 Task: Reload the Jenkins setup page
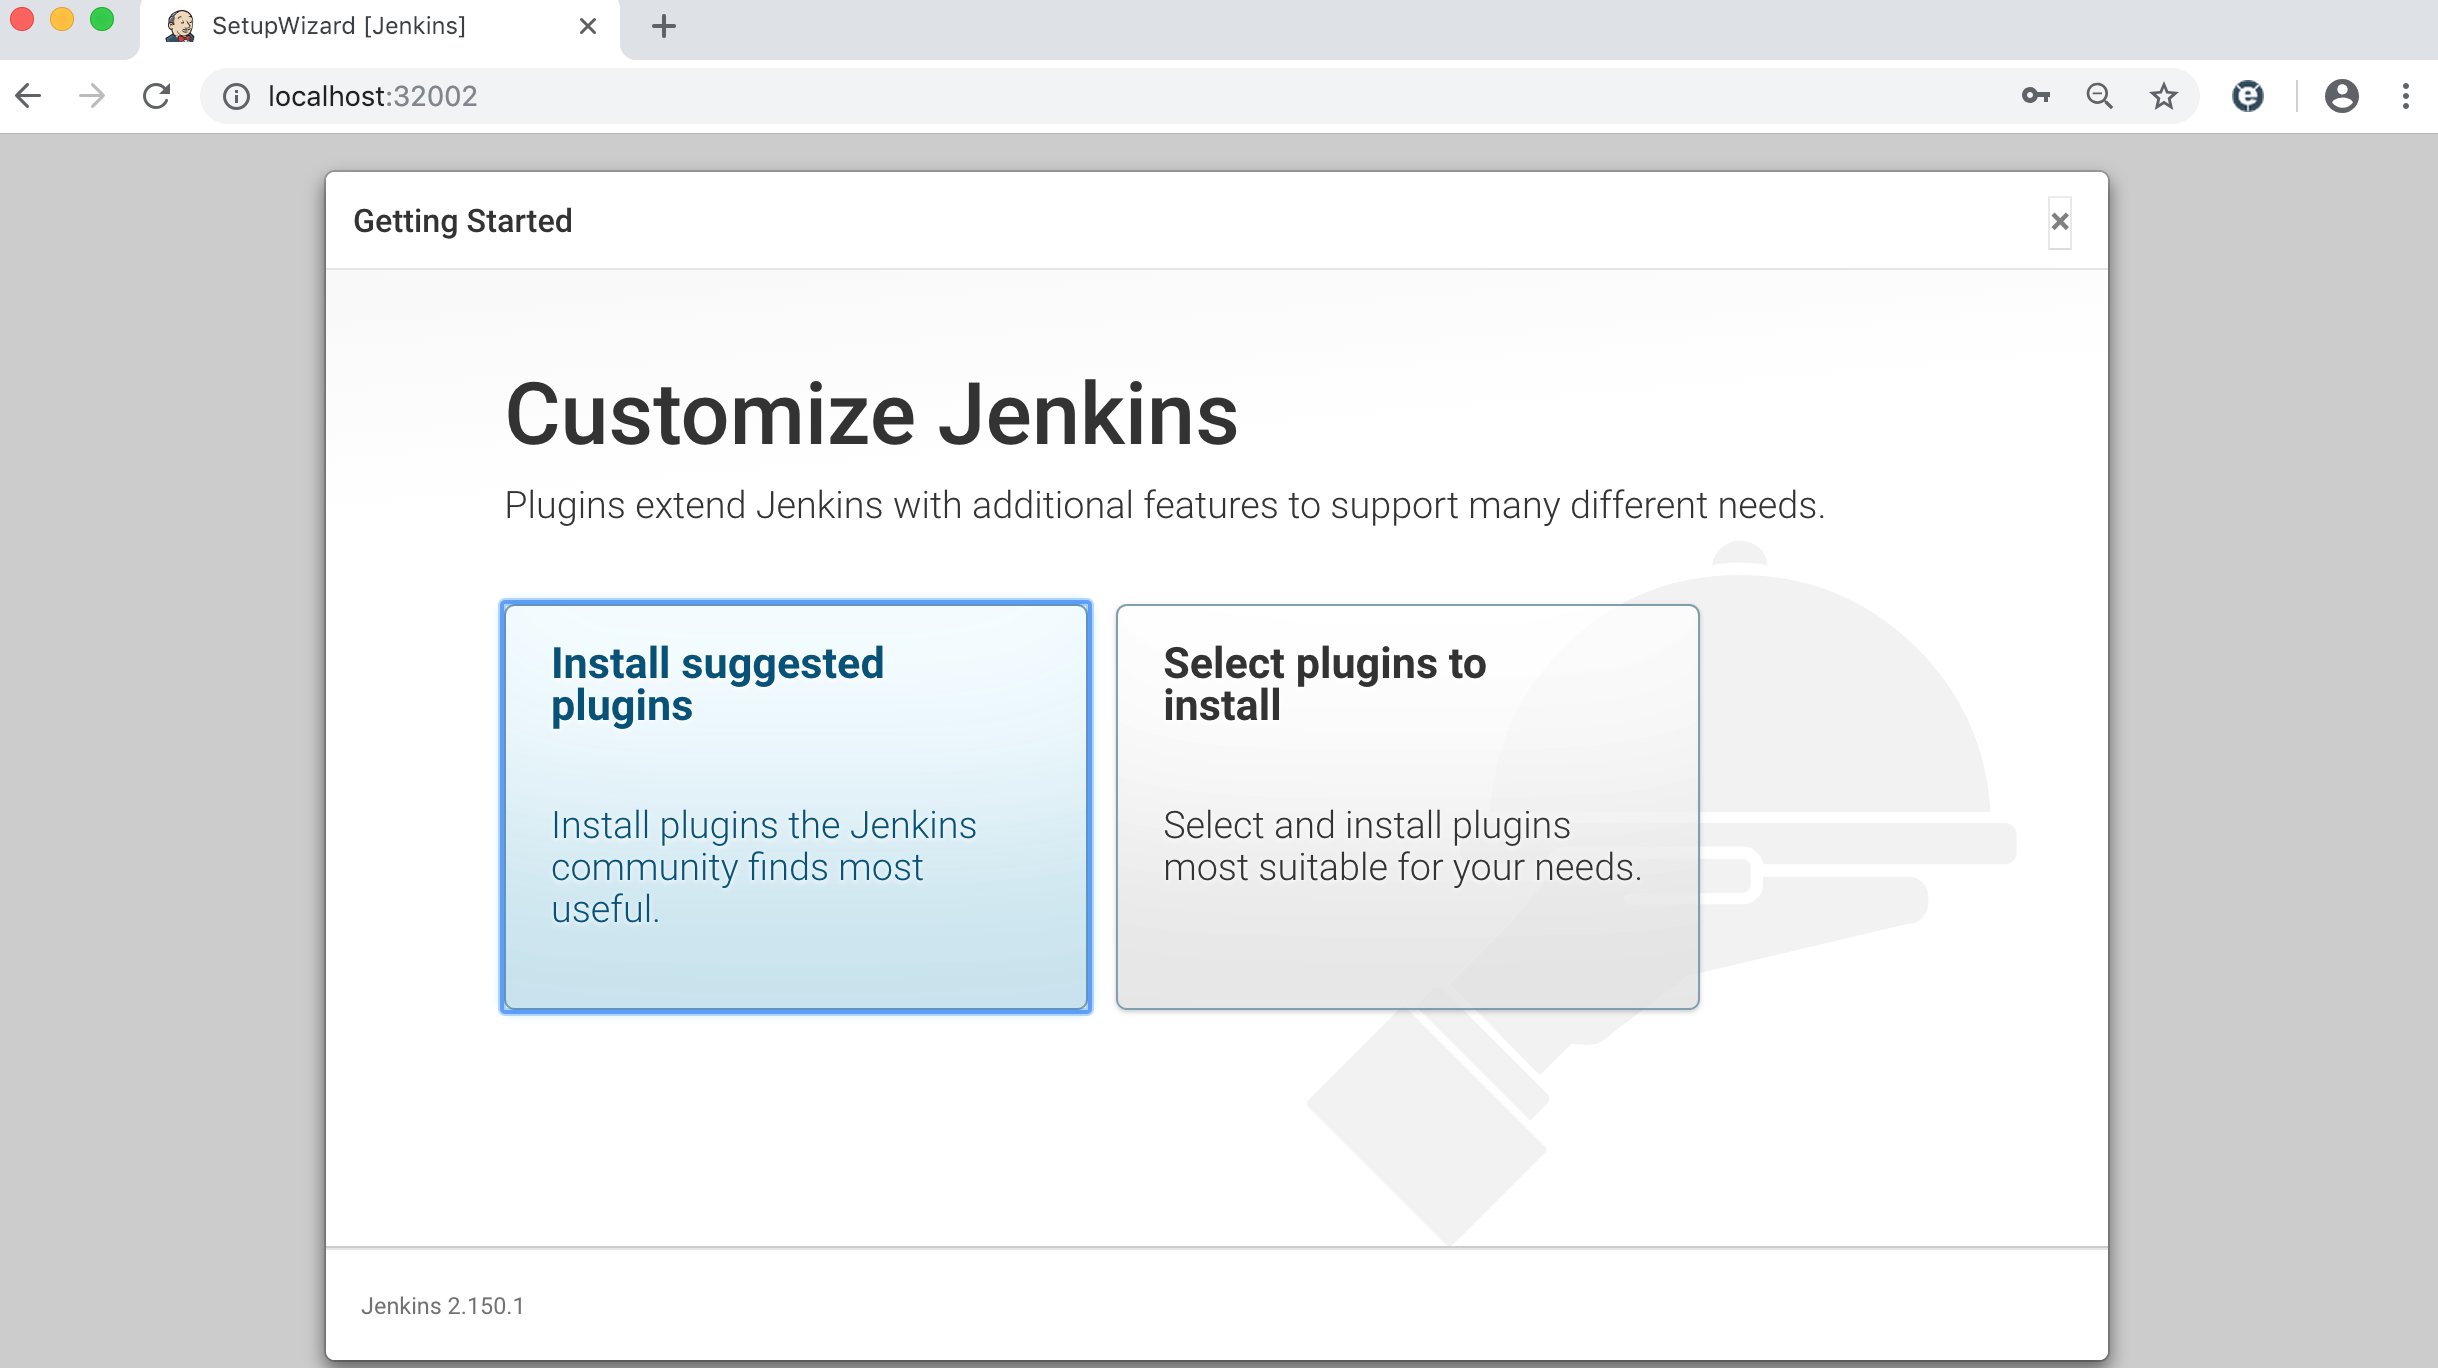click(x=158, y=96)
